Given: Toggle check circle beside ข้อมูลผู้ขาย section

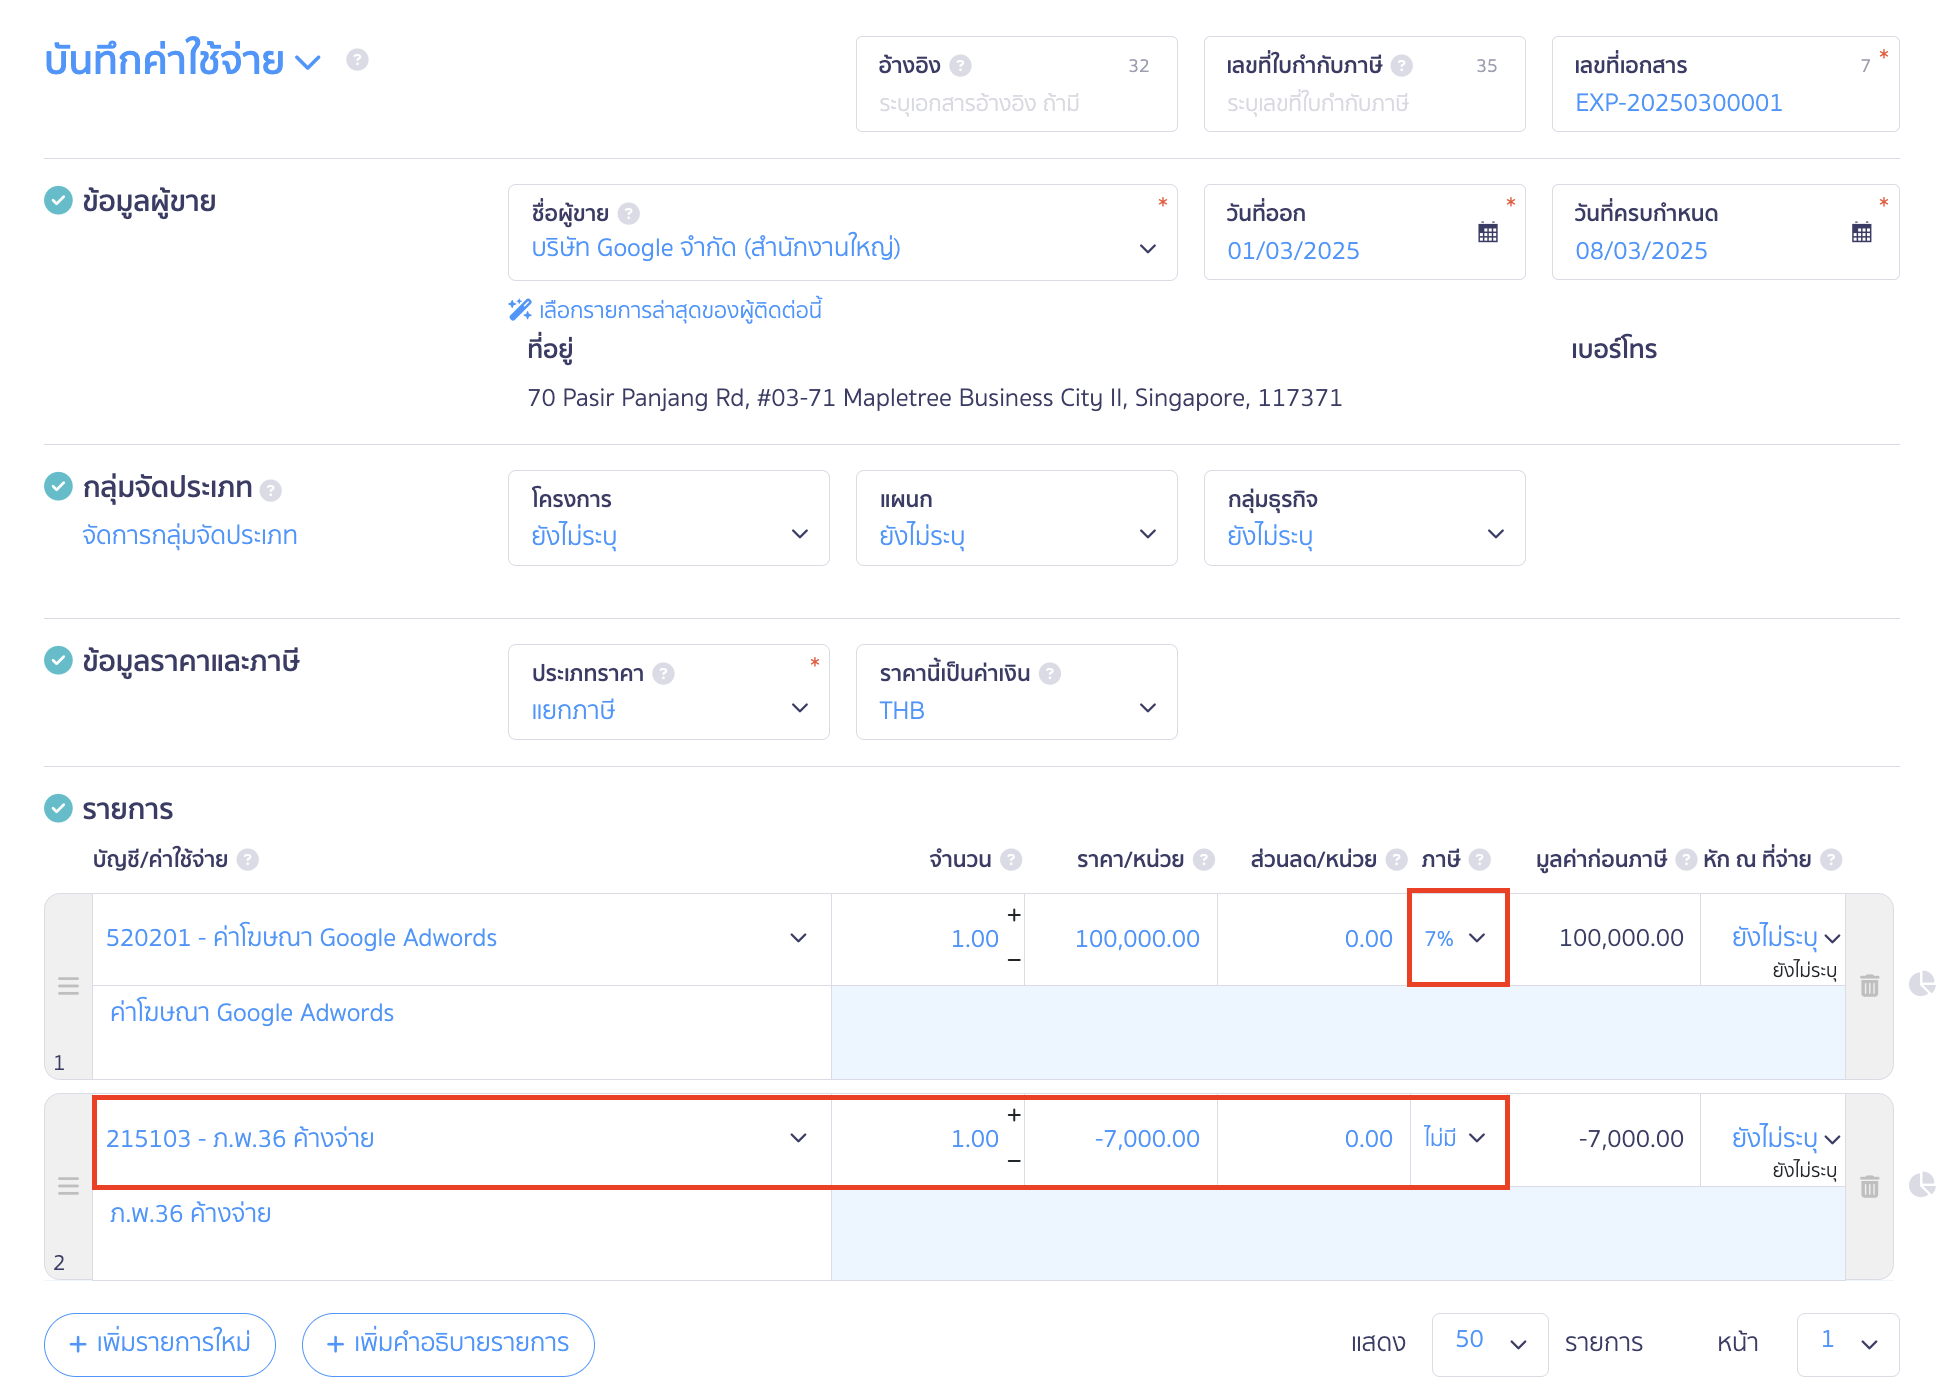Looking at the screenshot, I should (58, 201).
